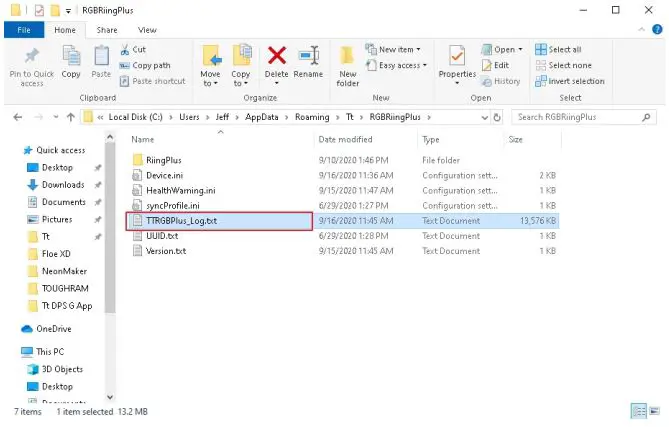Create a New folder from the ribbon
669x427 pixels.
click(x=347, y=66)
